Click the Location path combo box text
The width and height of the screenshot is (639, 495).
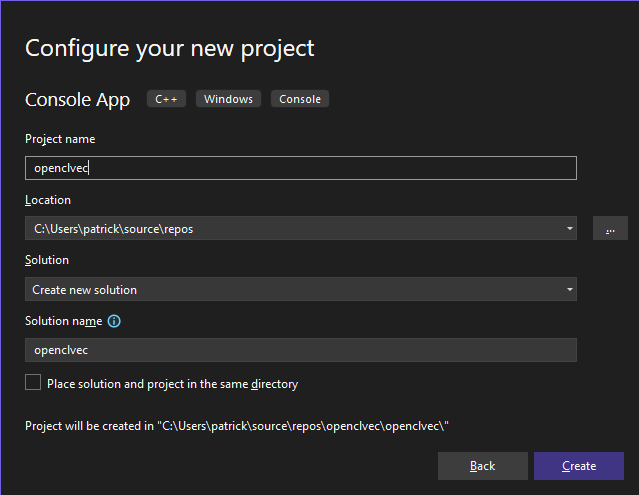coord(114,229)
